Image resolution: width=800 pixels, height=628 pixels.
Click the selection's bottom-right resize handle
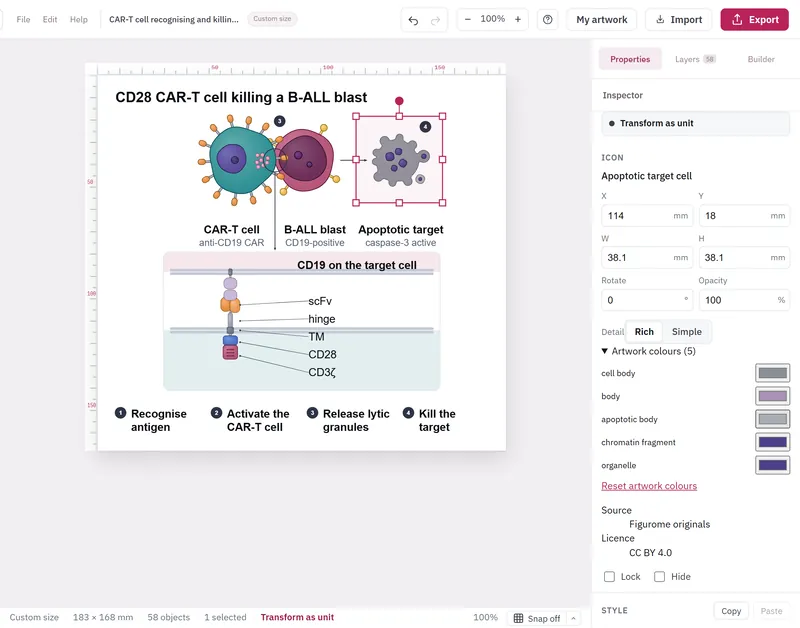pos(442,203)
